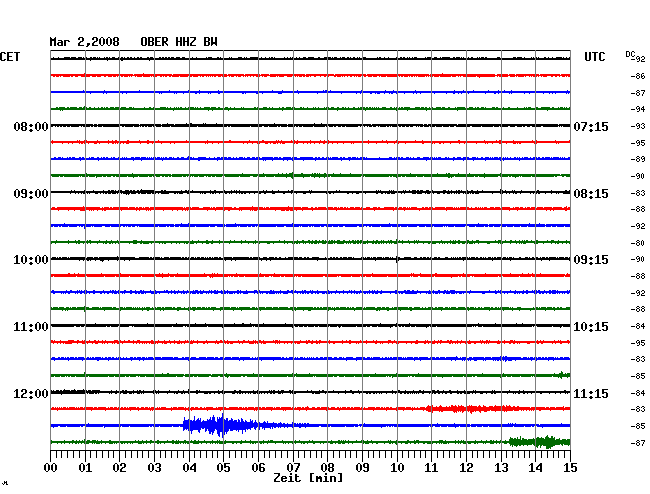The image size is (650, 494).
Task: Click the 10:15 UTC time label
Action: coord(591,327)
